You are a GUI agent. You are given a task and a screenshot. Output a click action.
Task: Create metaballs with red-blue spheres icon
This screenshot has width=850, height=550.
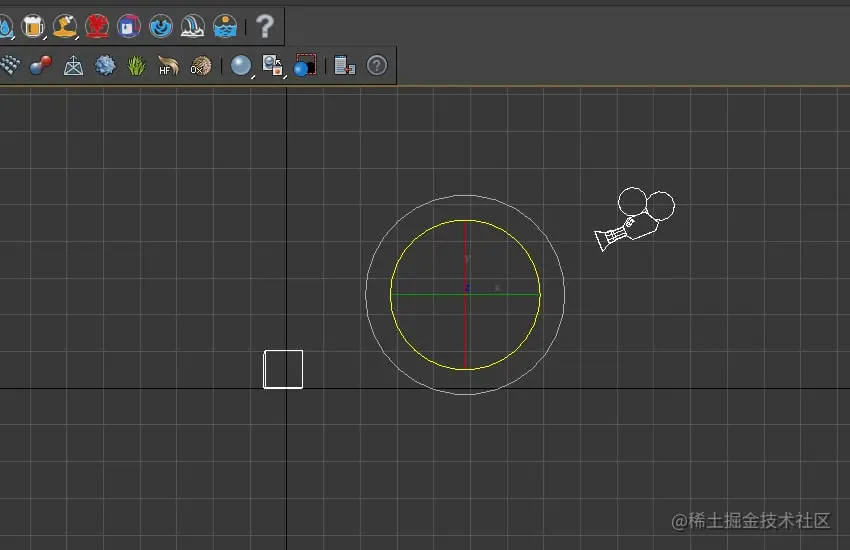pos(41,66)
